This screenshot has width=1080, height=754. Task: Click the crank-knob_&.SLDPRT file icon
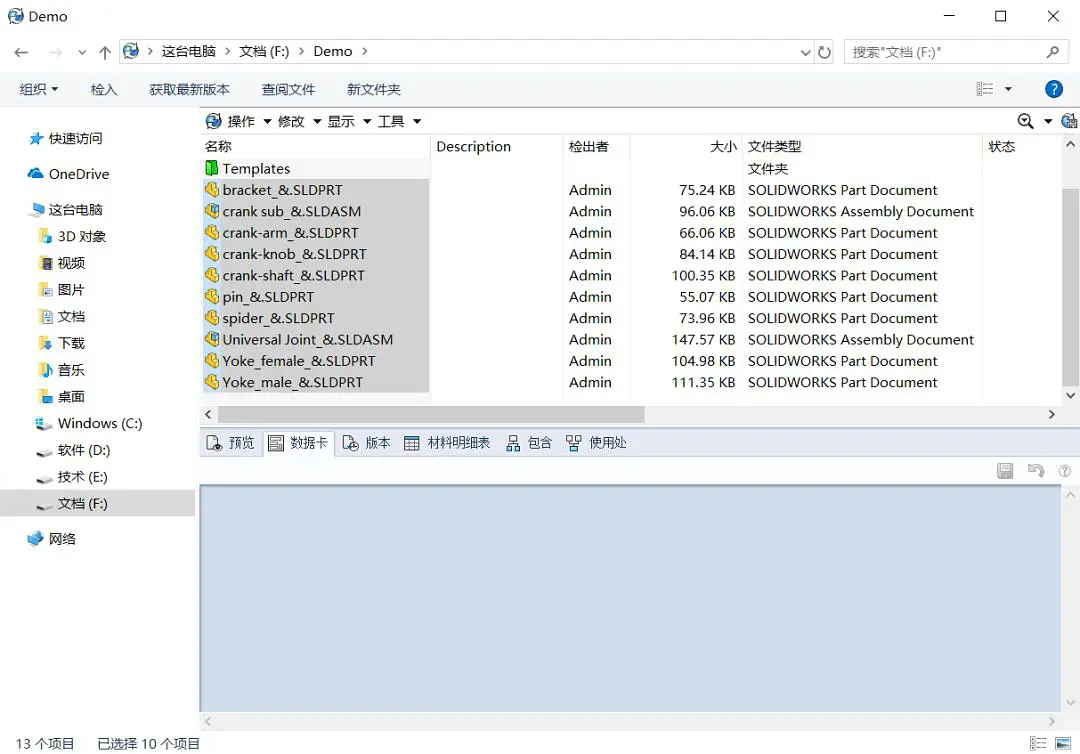coord(212,254)
